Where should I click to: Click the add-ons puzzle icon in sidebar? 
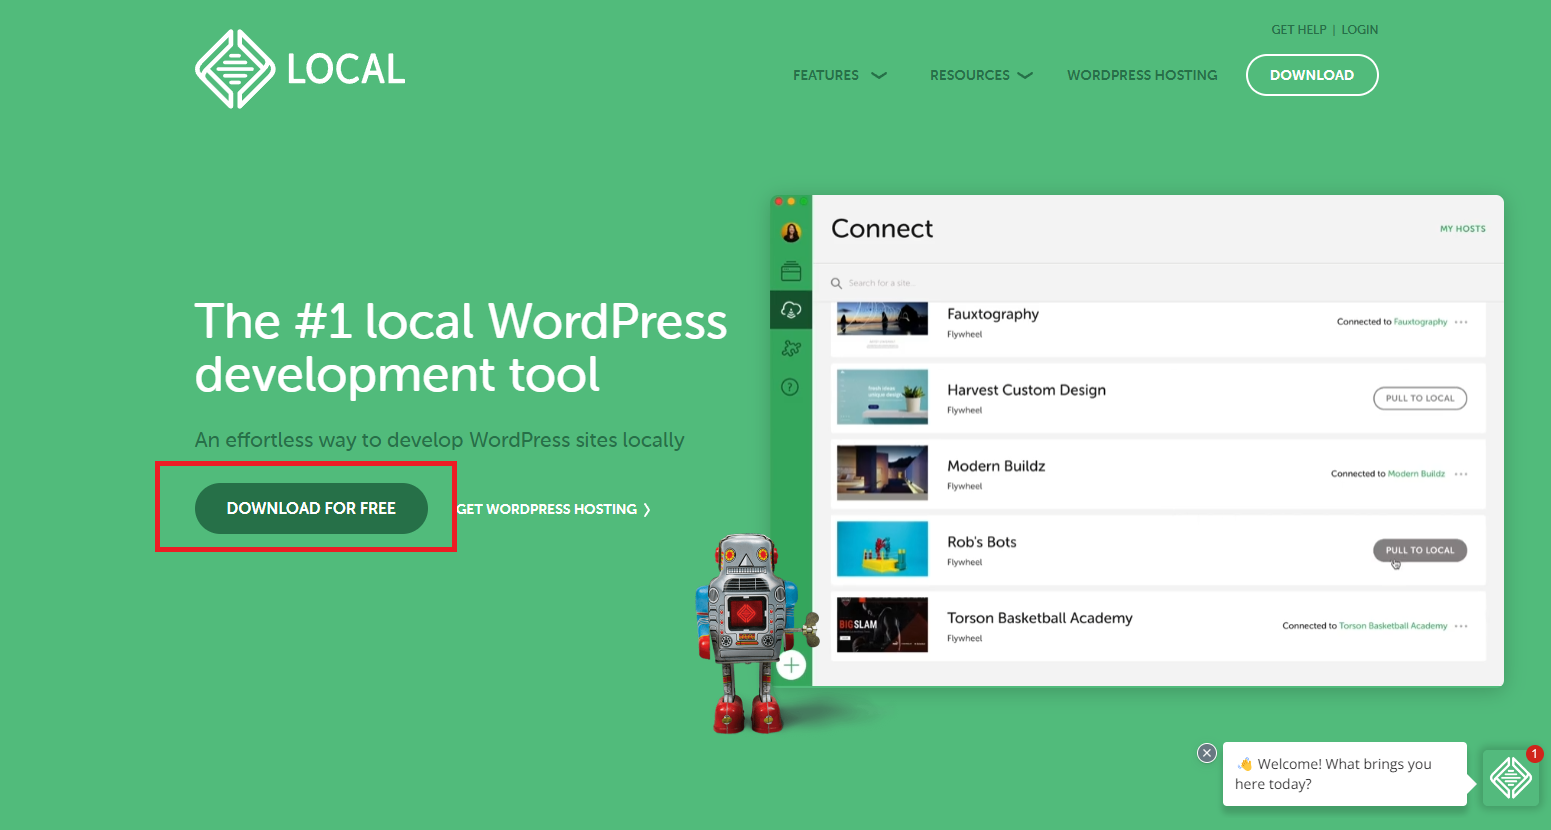click(x=791, y=348)
